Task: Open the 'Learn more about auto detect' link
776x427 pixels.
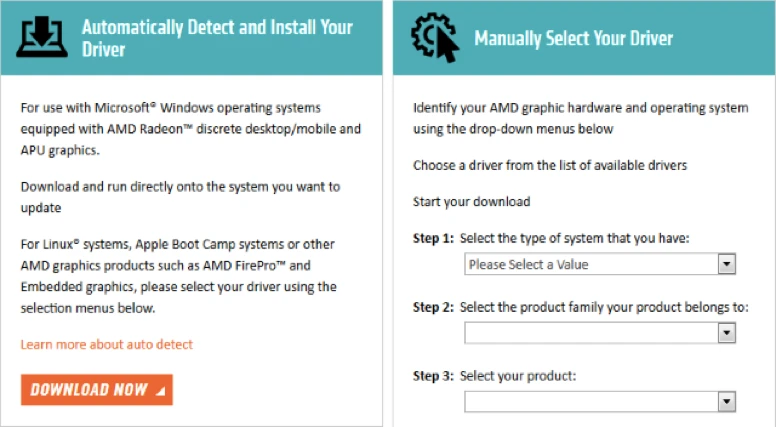Action: pos(107,344)
